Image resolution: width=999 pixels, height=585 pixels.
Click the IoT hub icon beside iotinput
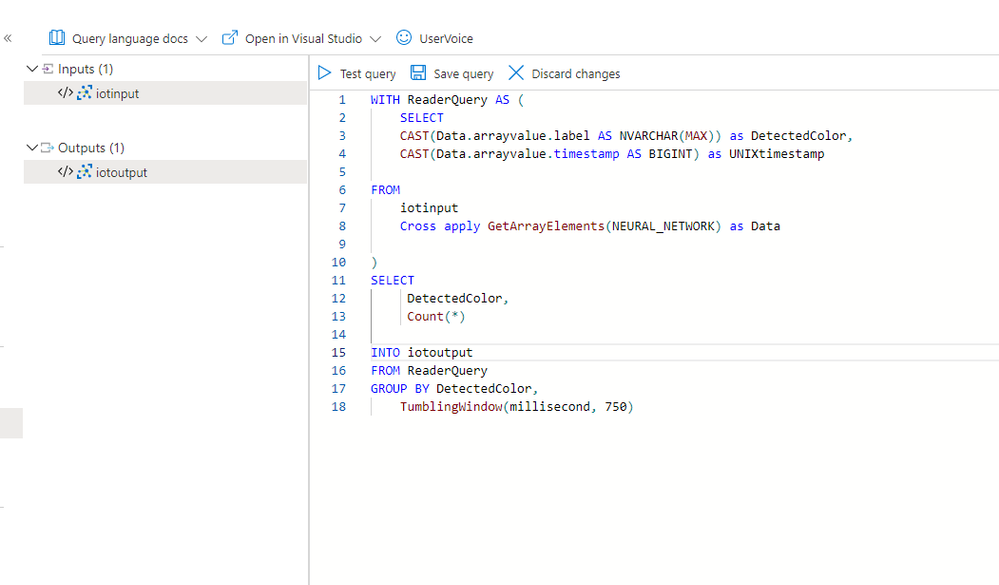[84, 93]
